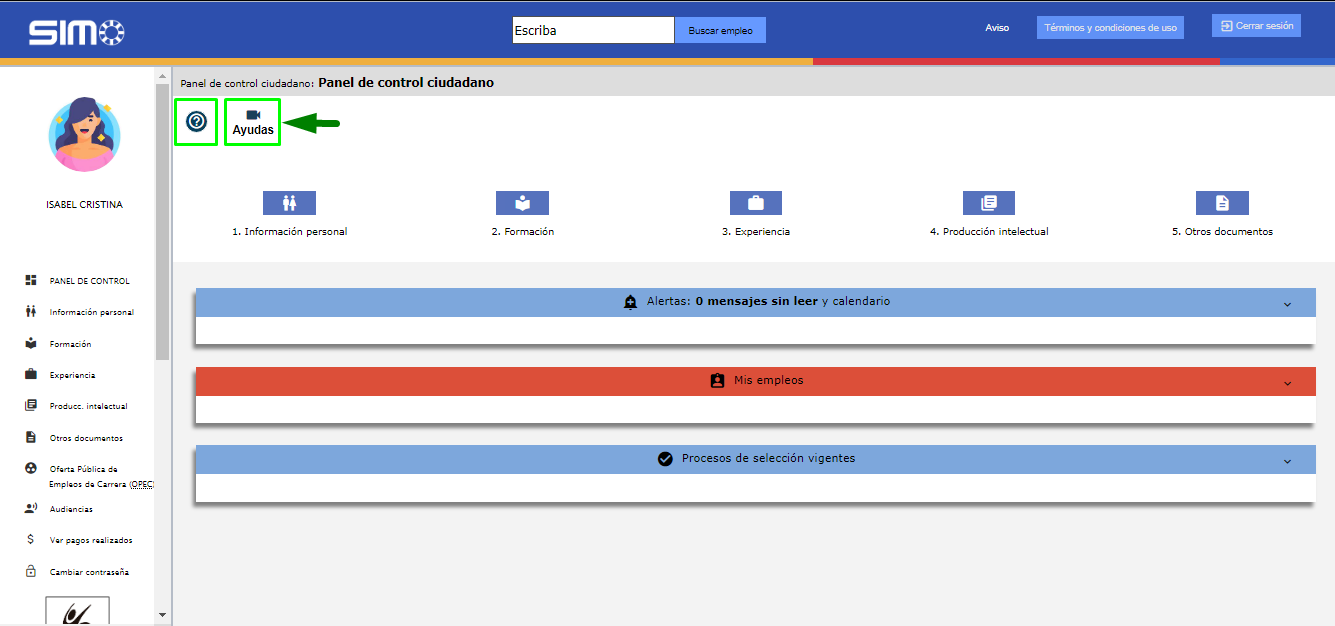Click the Formación book step icon
Viewport: 1335px width, 626px height.
coord(522,203)
